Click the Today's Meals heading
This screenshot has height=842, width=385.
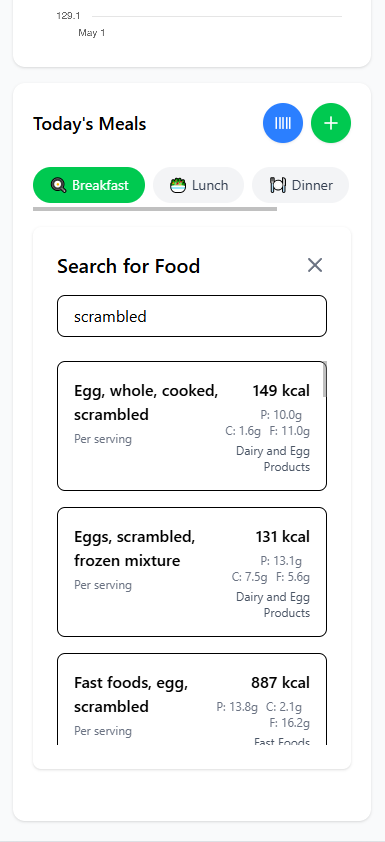pos(90,124)
